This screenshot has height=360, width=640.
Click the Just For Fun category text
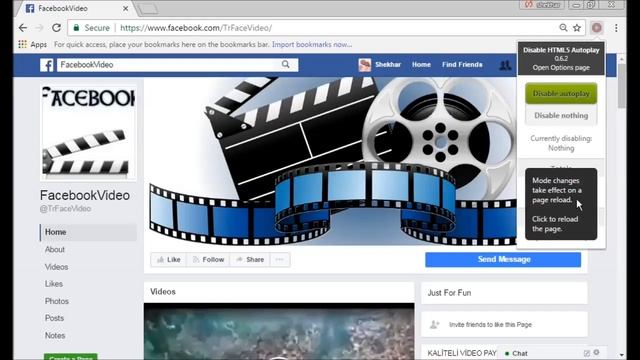(449, 293)
